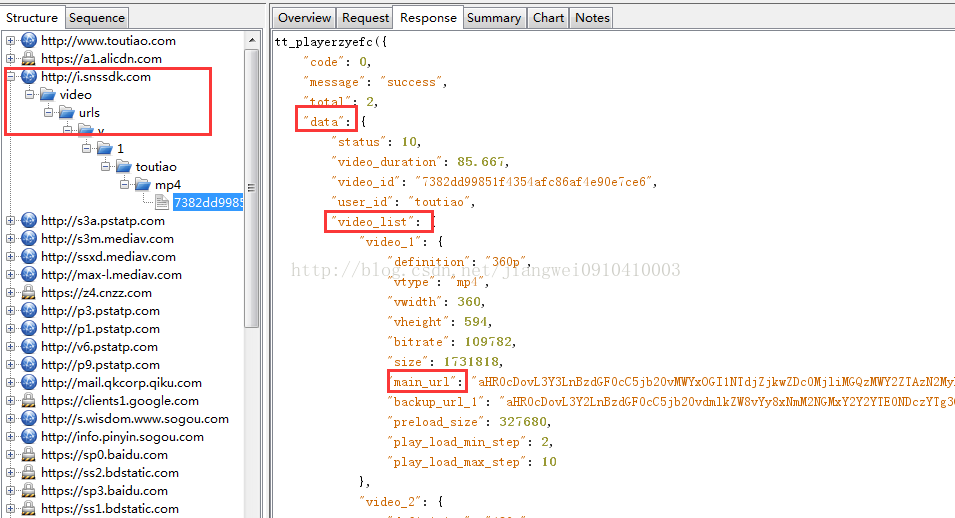
Task: Click lock icon of ss2.bdstatic.com
Action: coord(29,472)
